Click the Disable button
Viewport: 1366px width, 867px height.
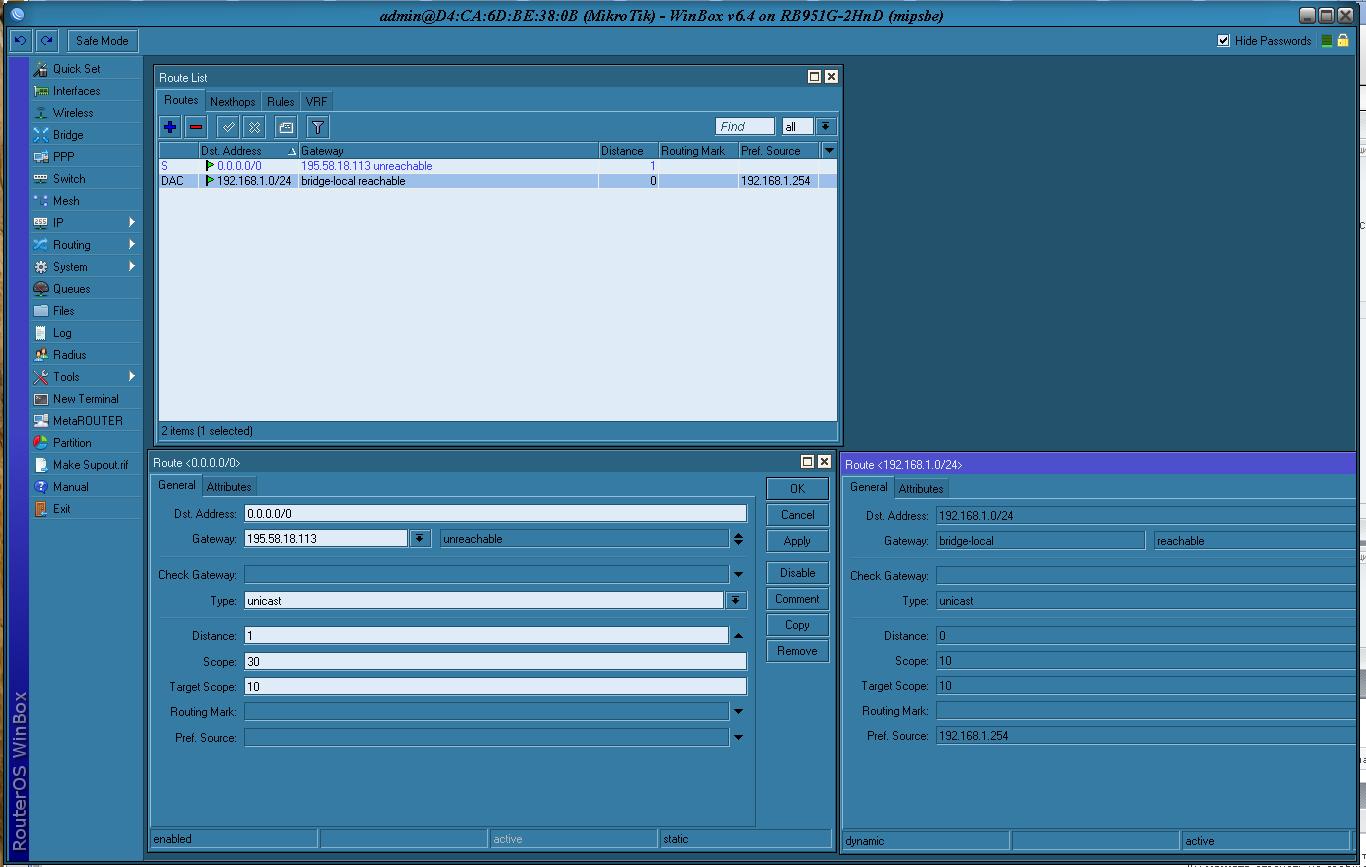pos(797,573)
